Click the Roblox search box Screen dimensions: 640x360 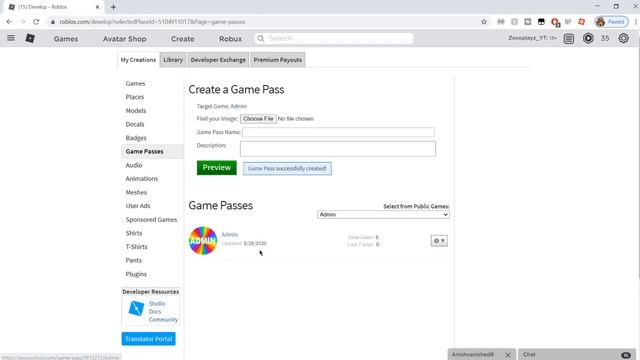tap(333, 38)
